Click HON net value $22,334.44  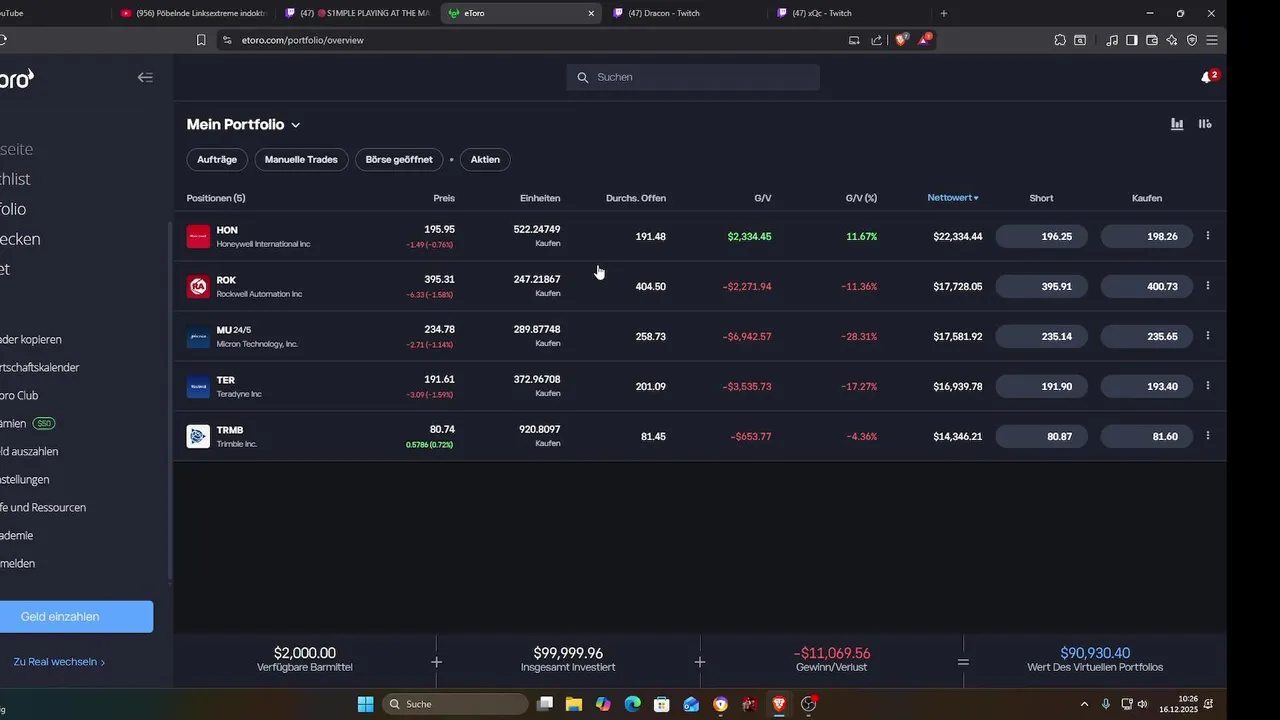pyautogui.click(x=957, y=237)
